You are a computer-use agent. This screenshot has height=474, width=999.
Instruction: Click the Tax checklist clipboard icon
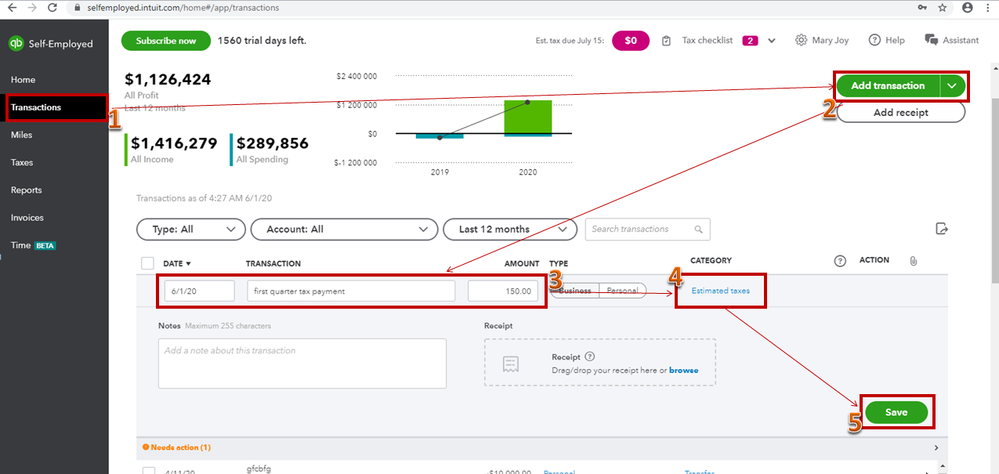666,40
